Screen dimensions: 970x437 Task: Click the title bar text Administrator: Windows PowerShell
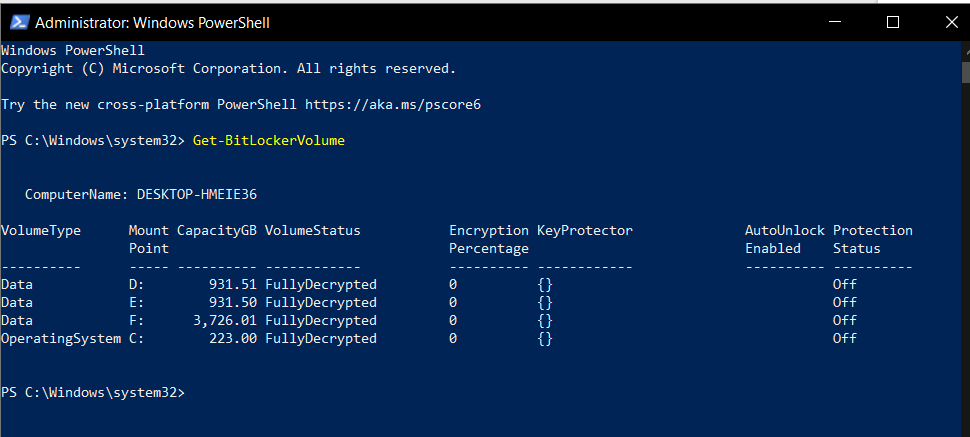point(152,23)
